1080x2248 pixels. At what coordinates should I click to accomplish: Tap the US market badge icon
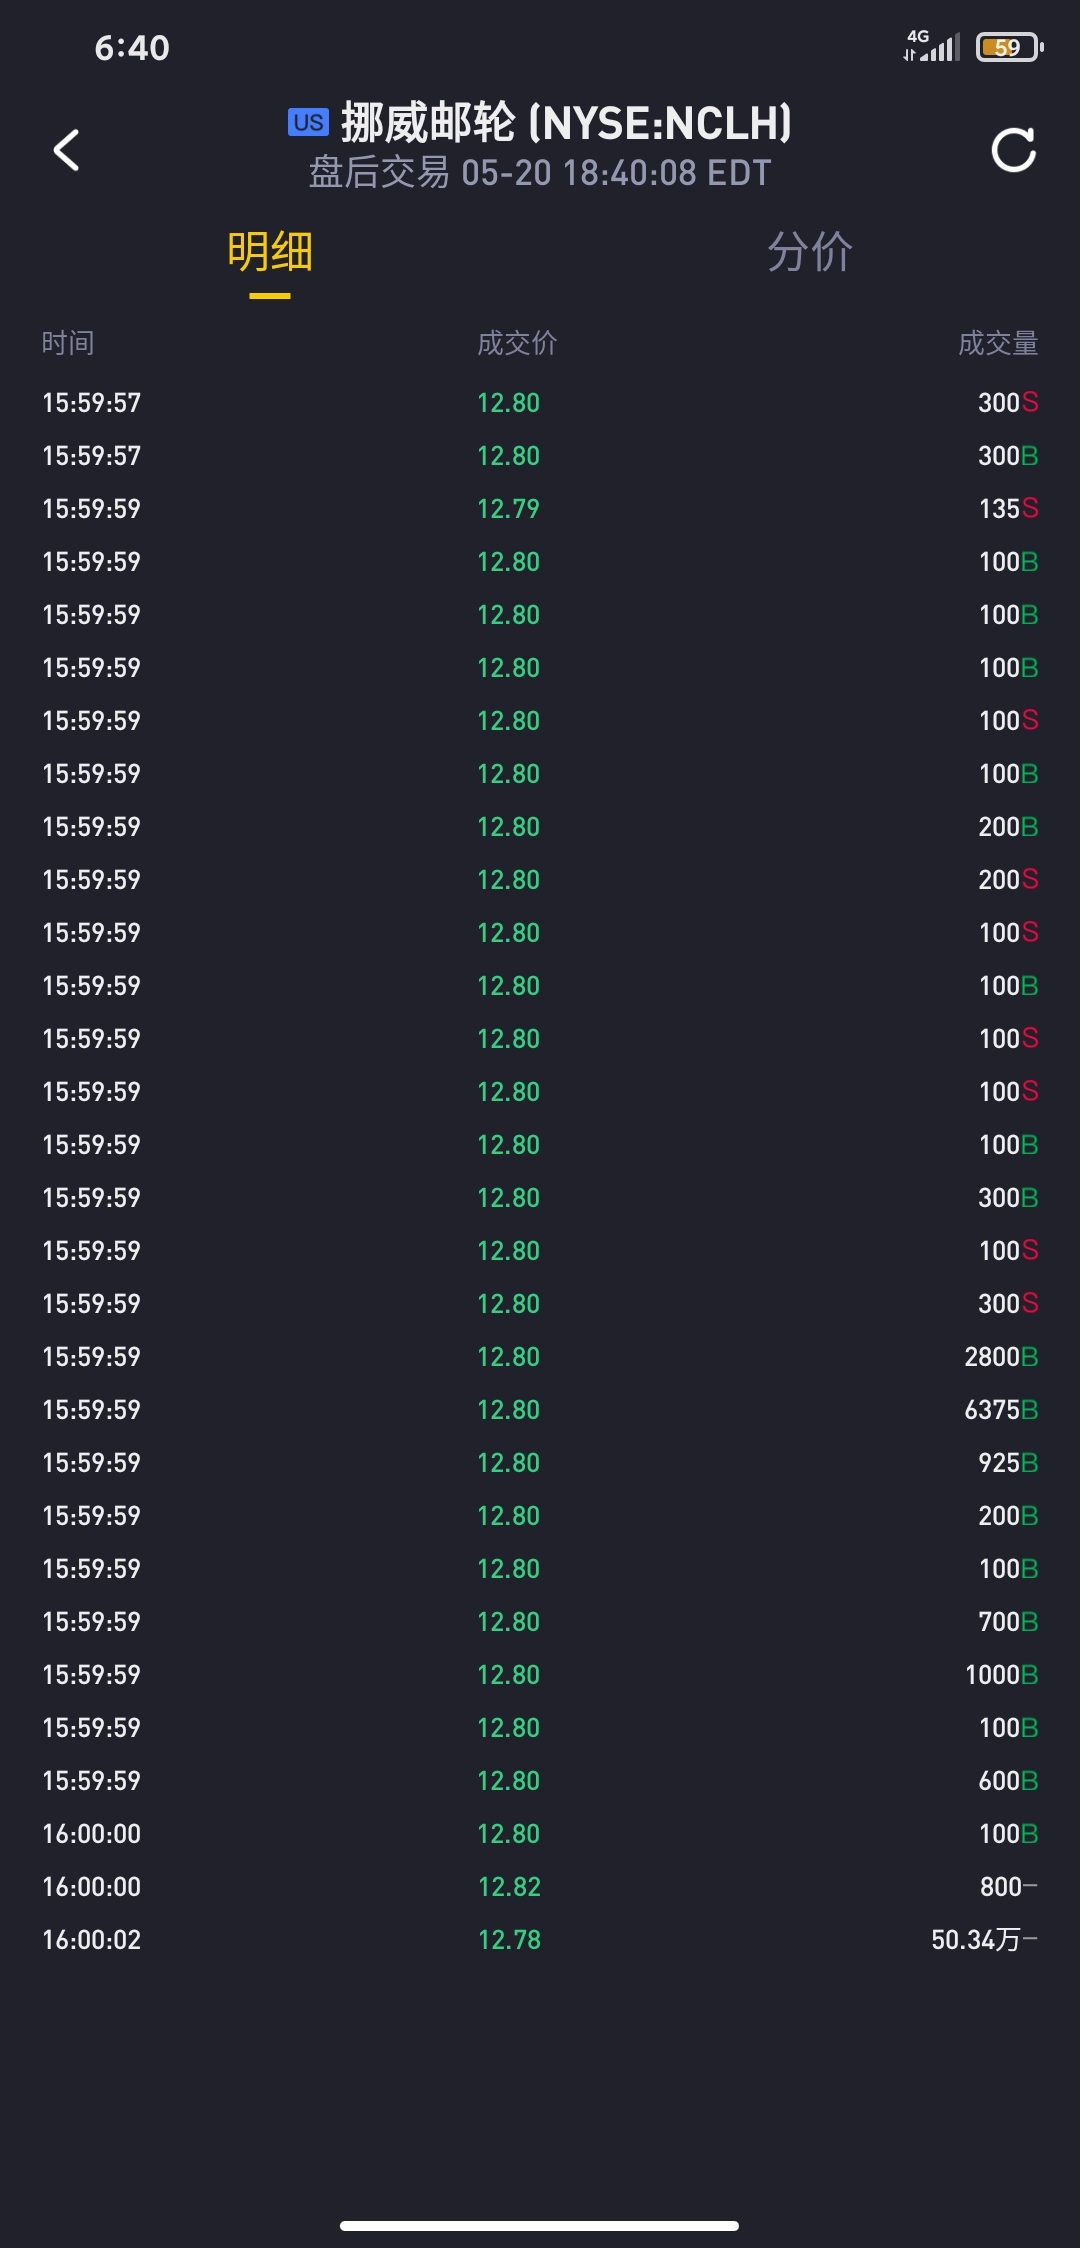tap(308, 122)
